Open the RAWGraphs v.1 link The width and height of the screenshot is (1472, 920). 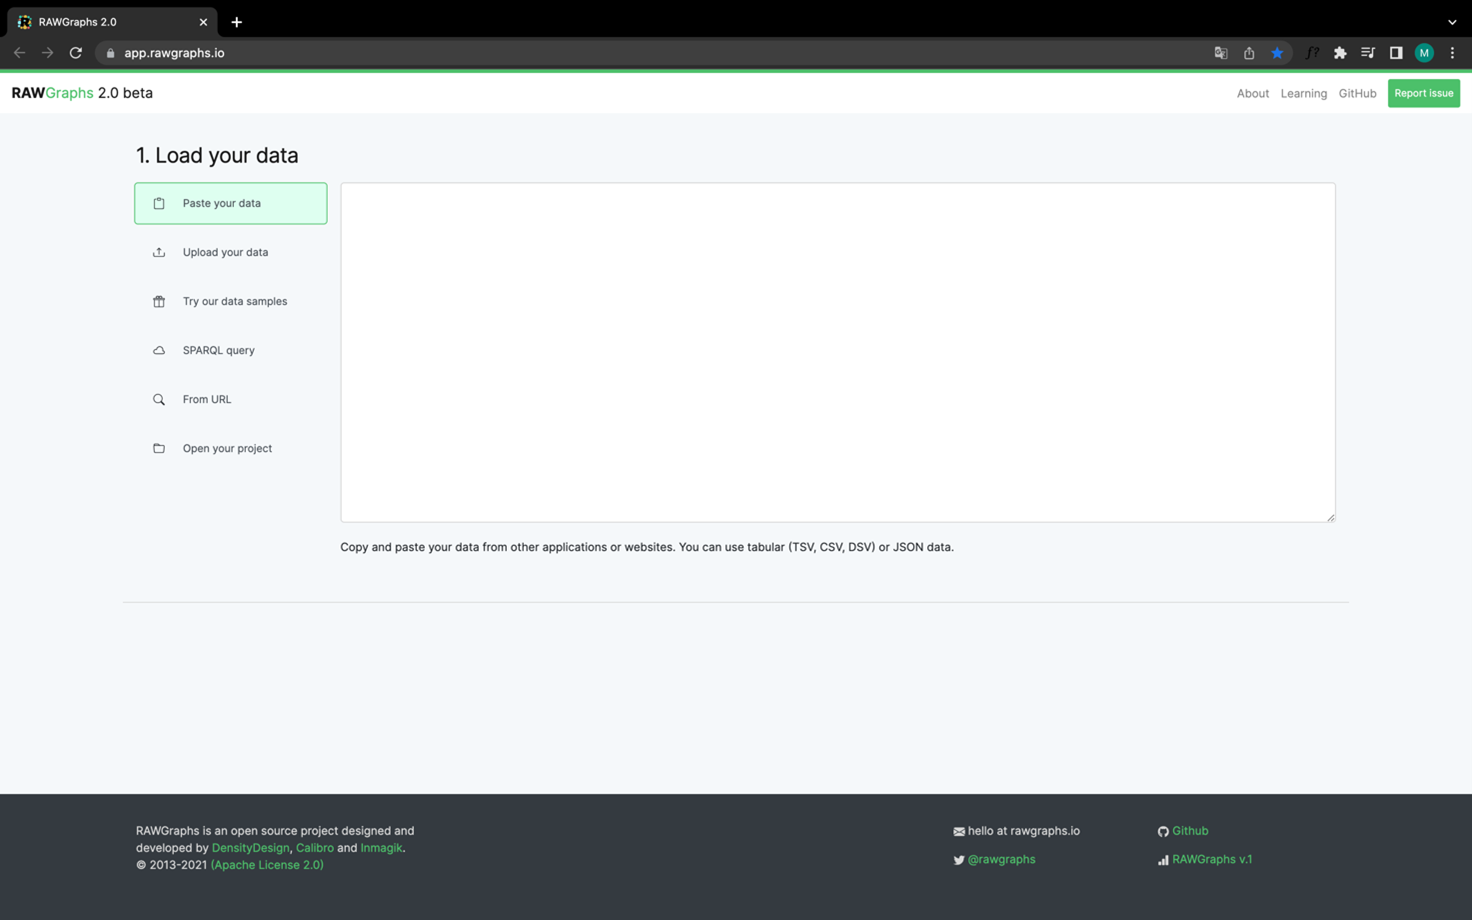(x=1212, y=860)
